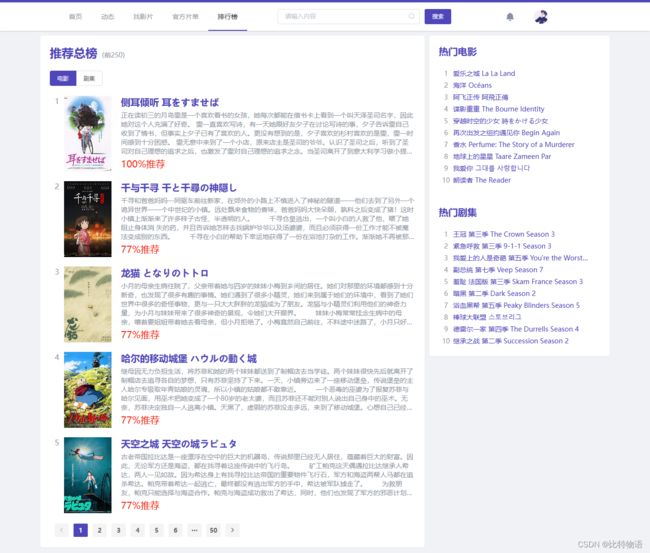The width and height of the screenshot is (650, 553).
Task: Open Océans in hot movies list
Action: pyautogui.click(x=472, y=85)
